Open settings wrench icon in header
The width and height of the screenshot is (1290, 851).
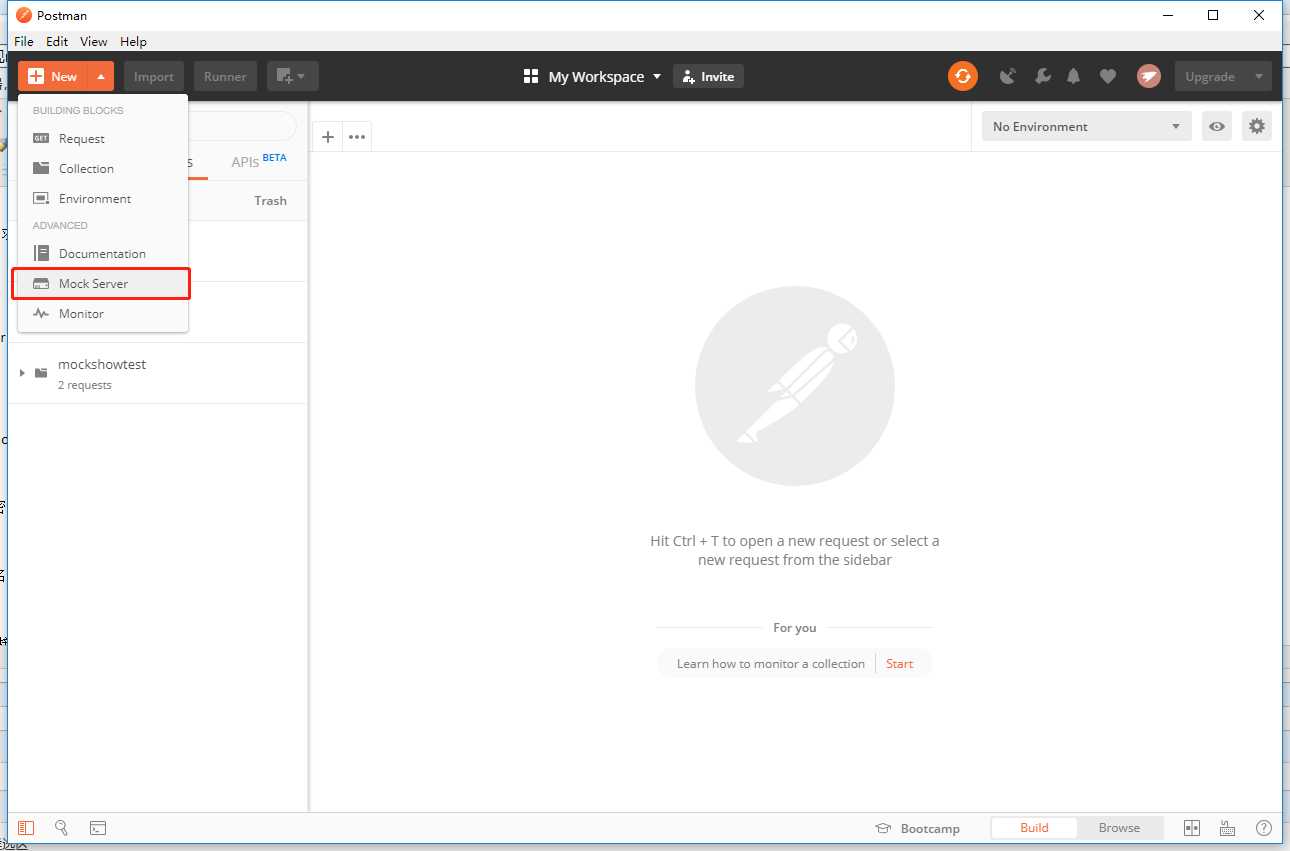pyautogui.click(x=1041, y=76)
